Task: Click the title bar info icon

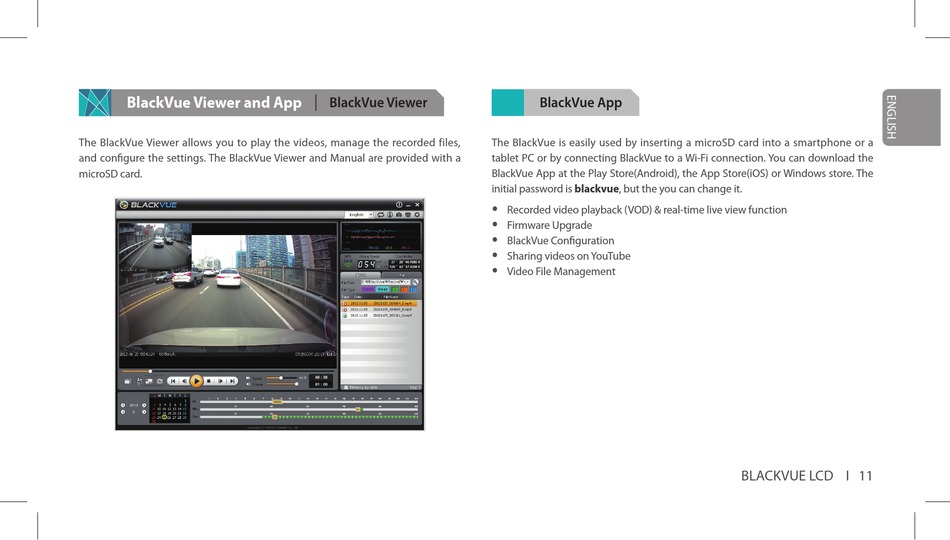Action: [399, 205]
